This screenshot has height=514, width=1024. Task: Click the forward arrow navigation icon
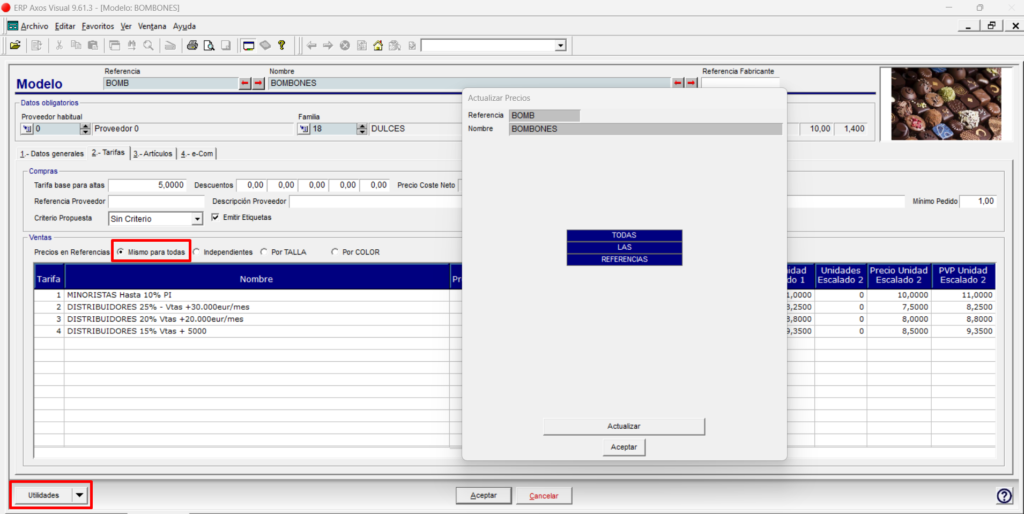pos(328,46)
